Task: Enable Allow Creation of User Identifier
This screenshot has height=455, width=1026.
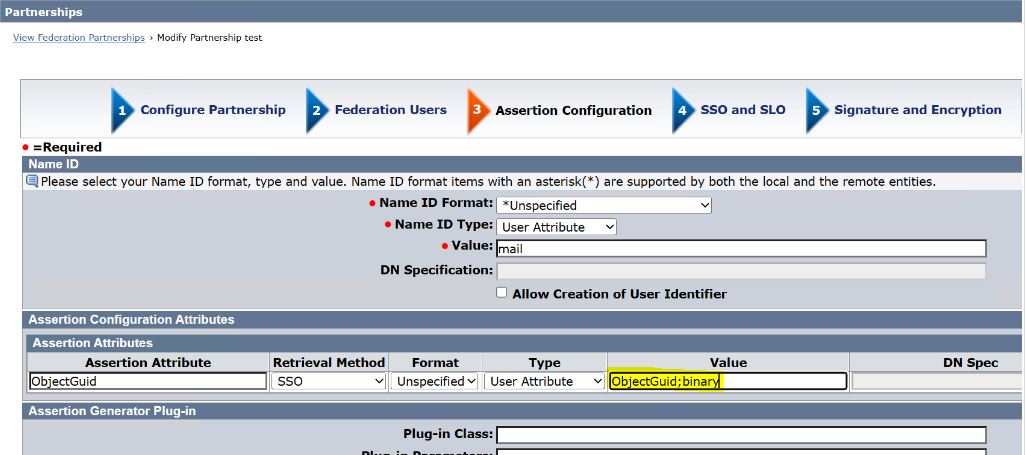Action: (x=502, y=294)
